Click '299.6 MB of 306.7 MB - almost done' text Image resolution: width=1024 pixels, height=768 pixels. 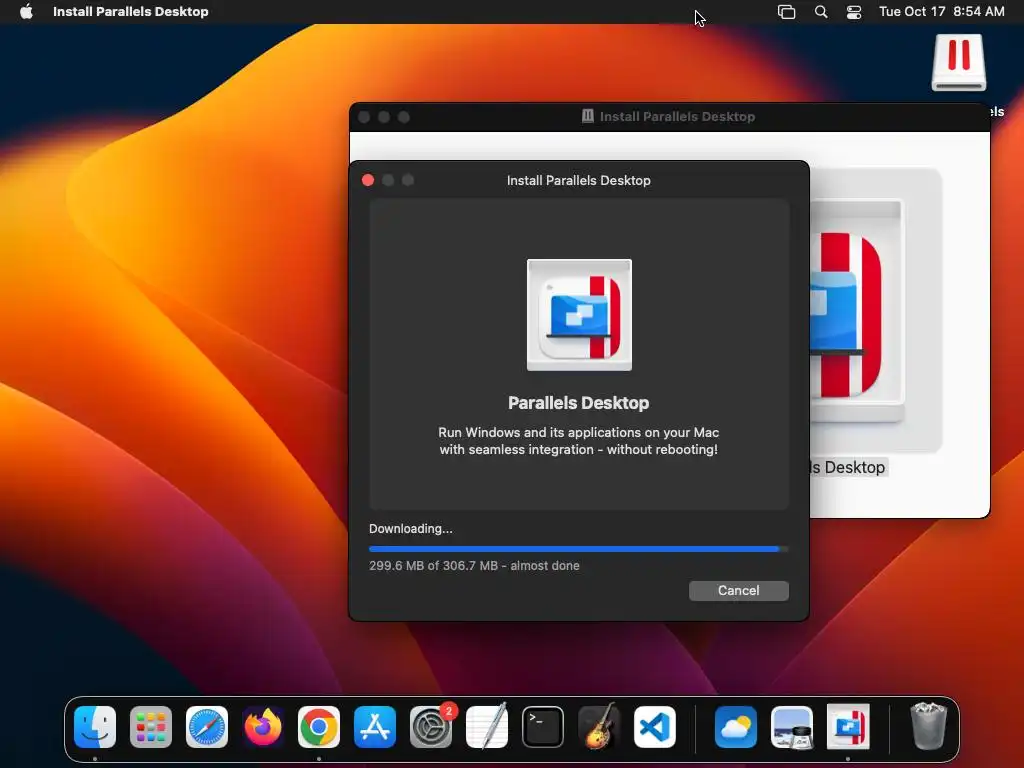(x=474, y=566)
